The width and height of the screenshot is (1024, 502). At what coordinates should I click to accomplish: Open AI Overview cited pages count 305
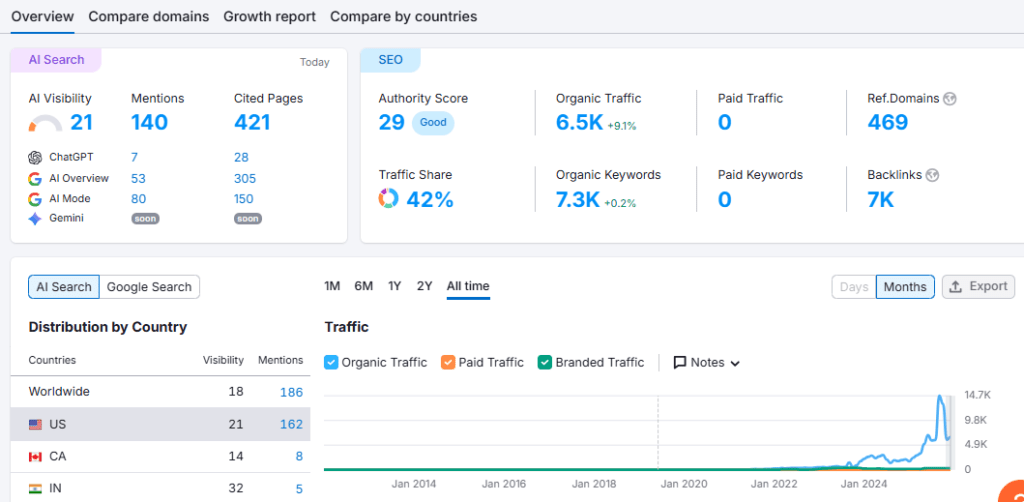(x=245, y=178)
